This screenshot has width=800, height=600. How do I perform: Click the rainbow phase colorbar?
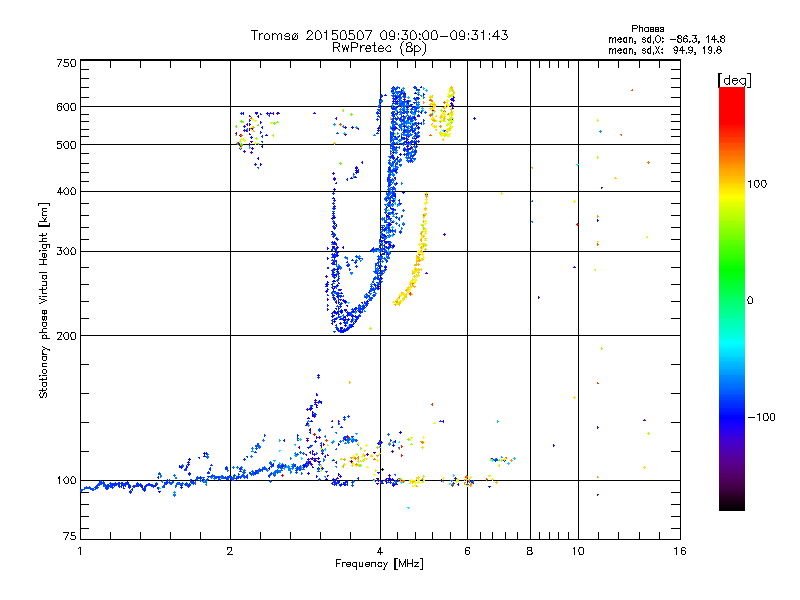pos(732,298)
